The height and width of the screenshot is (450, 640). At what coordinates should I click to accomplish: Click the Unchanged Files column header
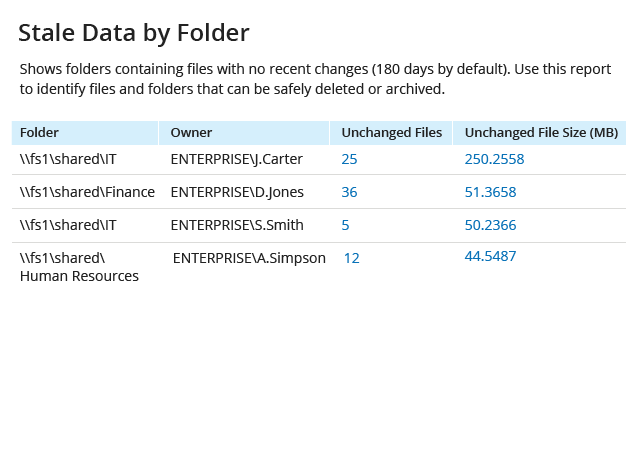tap(391, 133)
